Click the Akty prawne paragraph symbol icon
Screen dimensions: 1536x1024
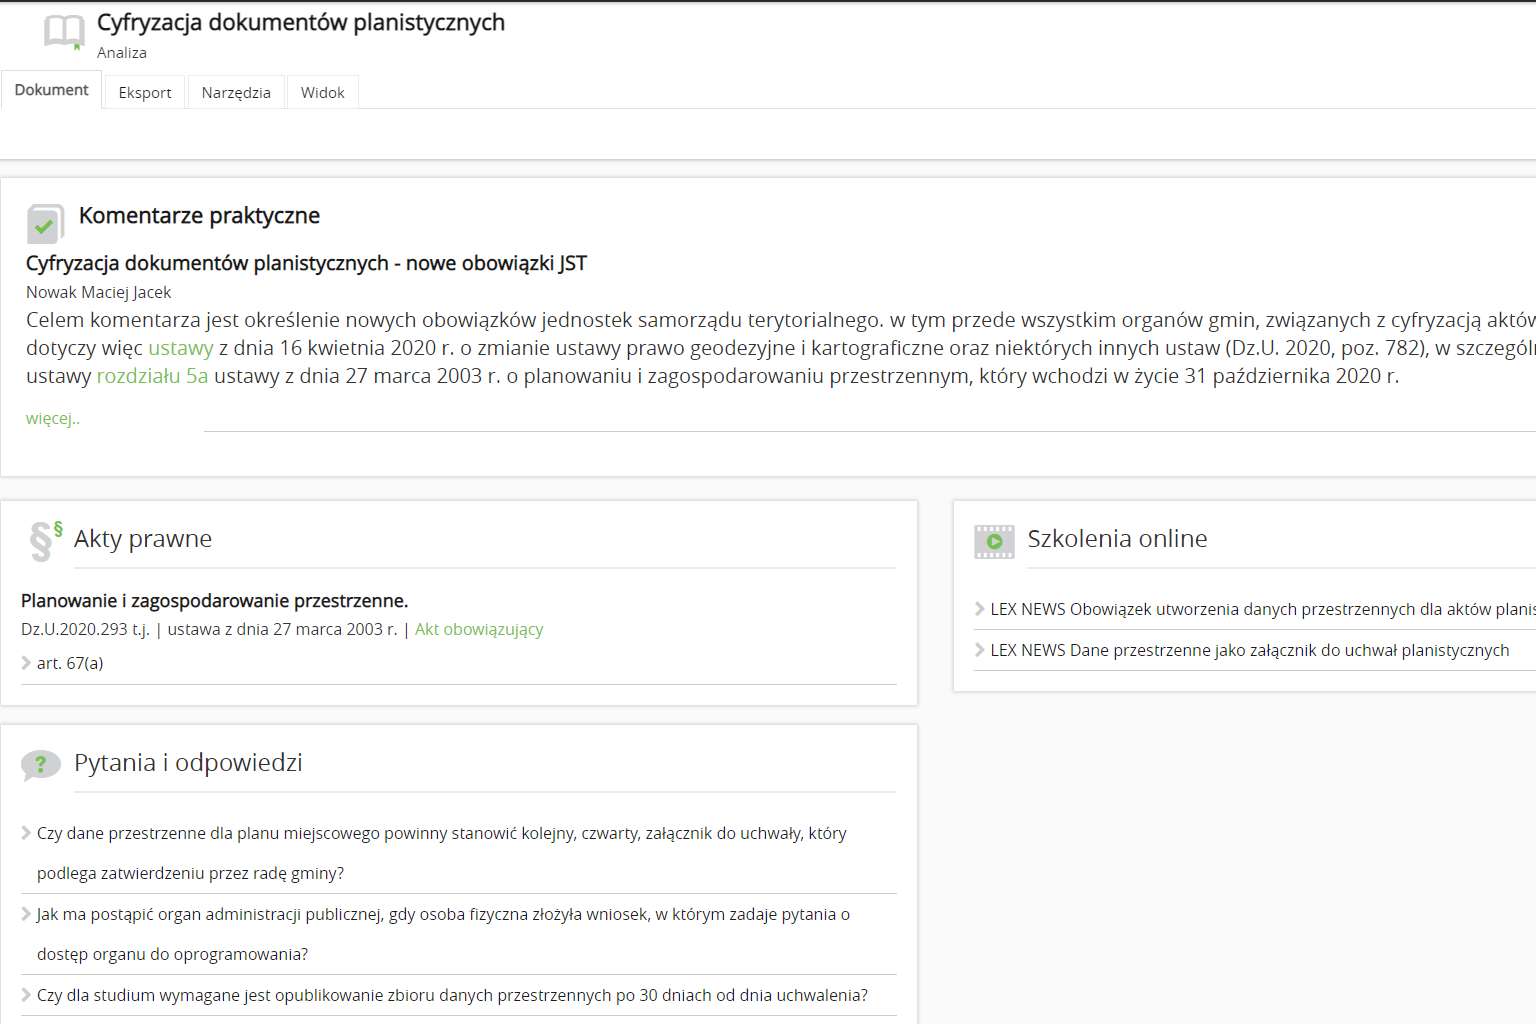(45, 541)
